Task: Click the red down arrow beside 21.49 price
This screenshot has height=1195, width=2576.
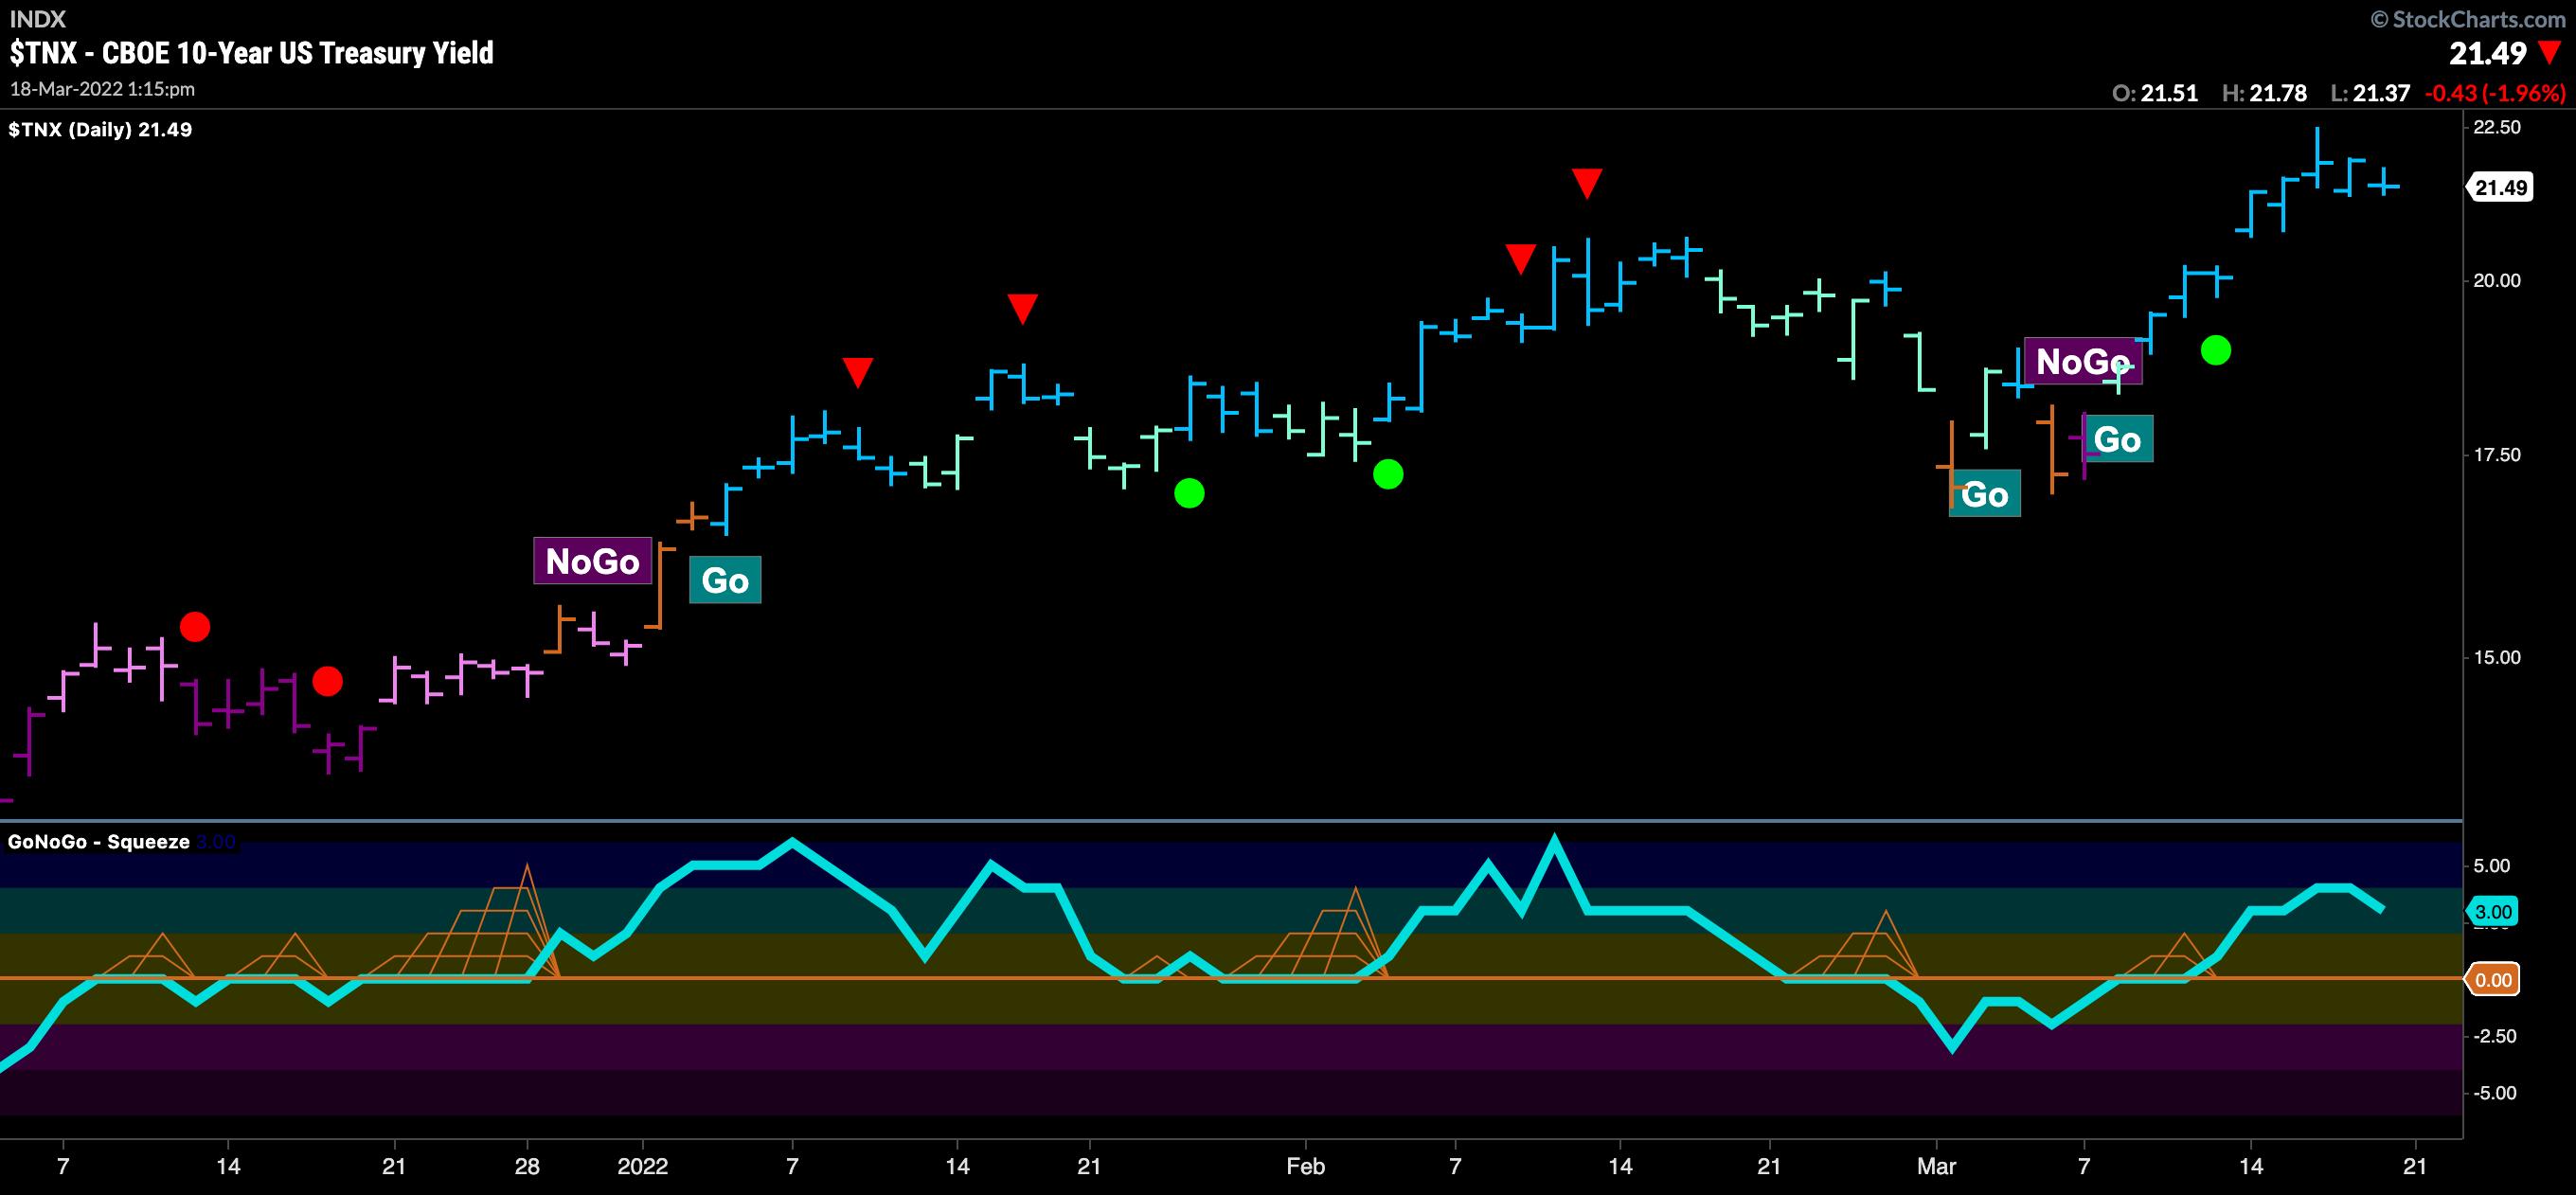Action: coord(2549,53)
